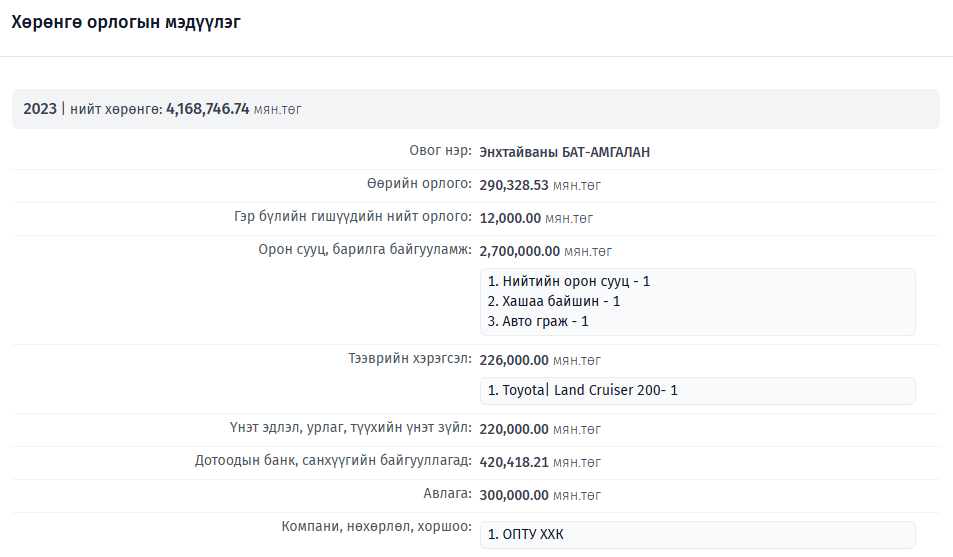Select the Хашаа байшин list entry

pos(554,301)
